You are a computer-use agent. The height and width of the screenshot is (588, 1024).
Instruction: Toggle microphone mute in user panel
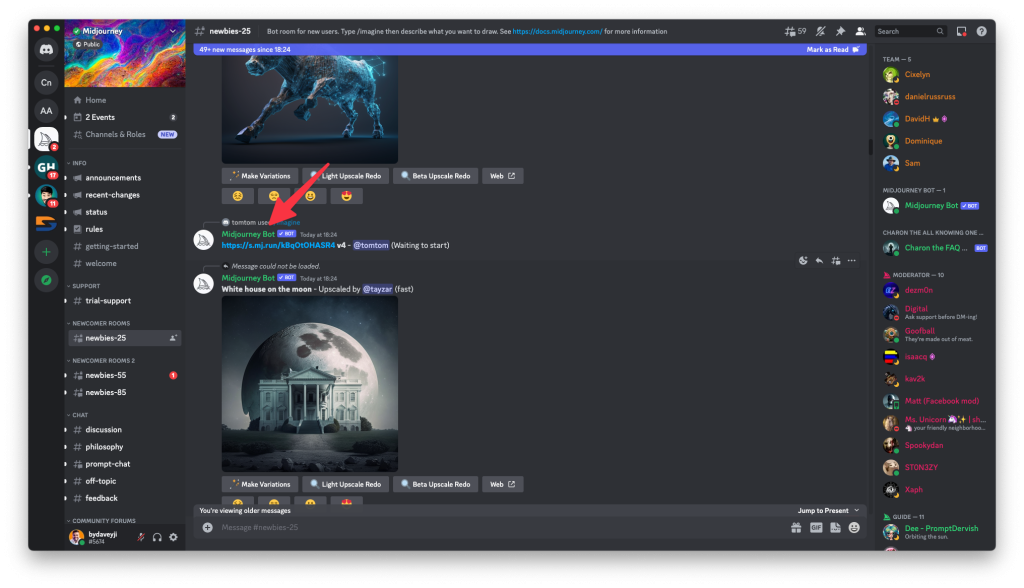pos(140,537)
